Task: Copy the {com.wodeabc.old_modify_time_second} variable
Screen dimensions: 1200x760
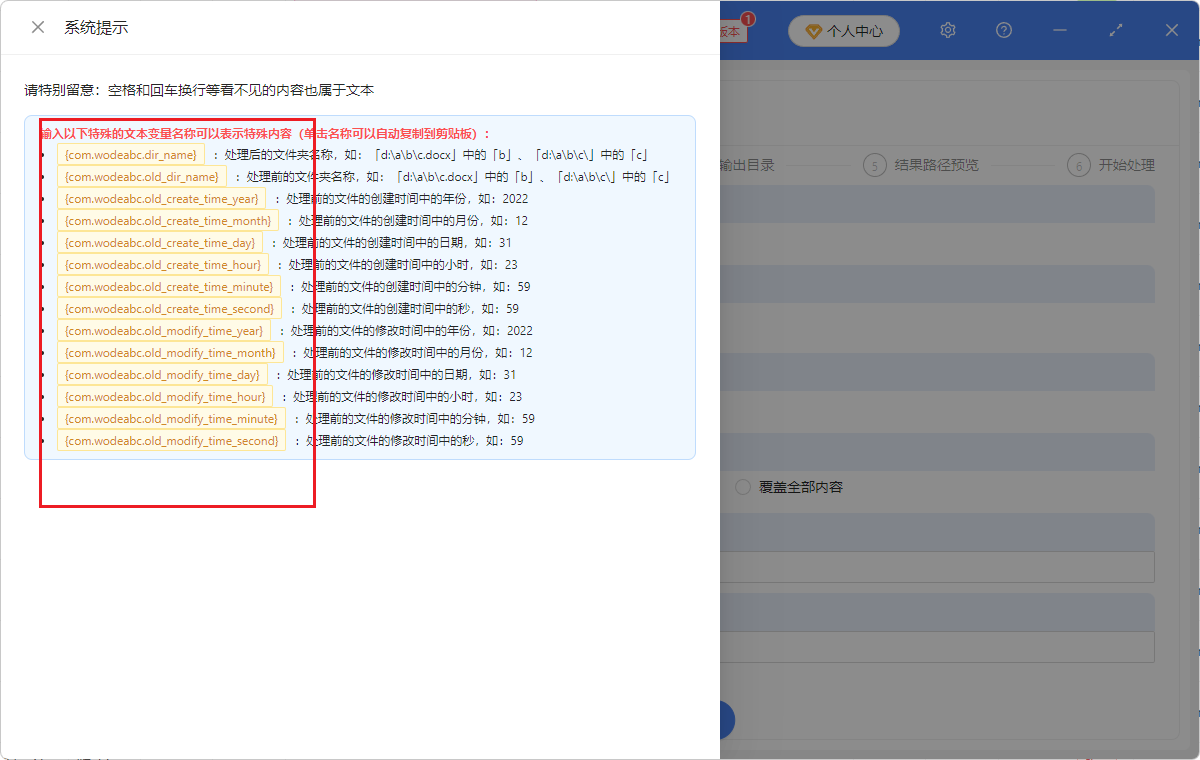Action: point(170,440)
